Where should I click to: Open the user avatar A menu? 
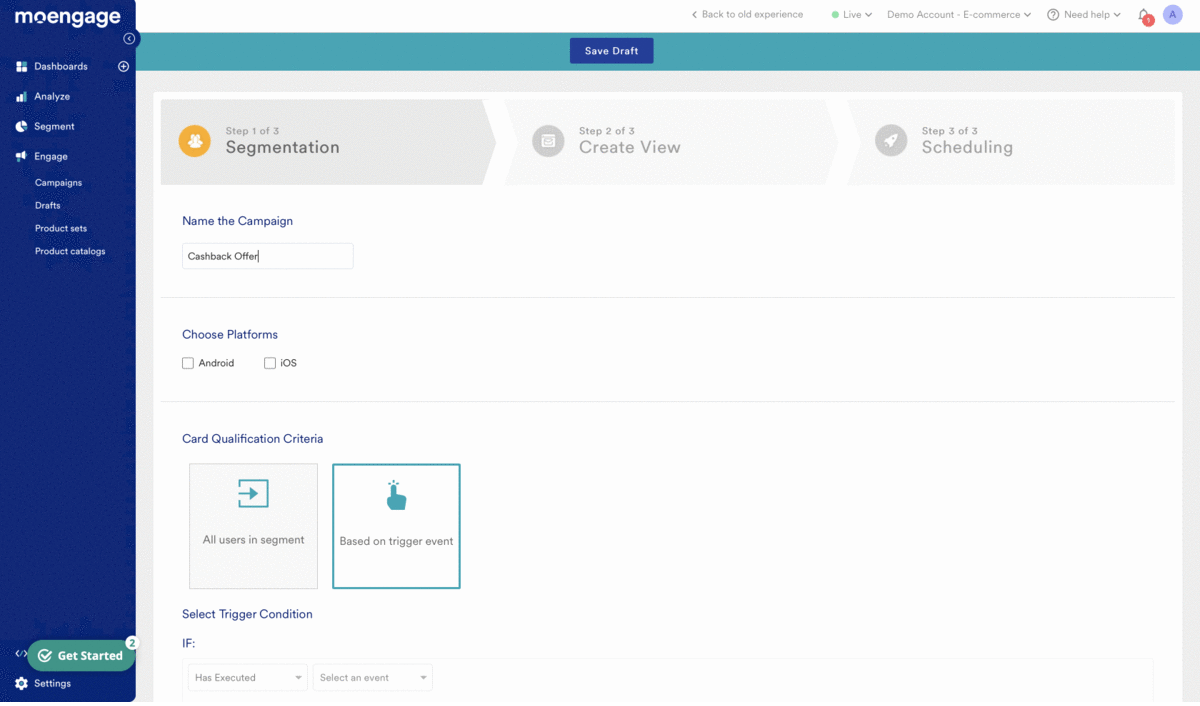tap(1173, 15)
